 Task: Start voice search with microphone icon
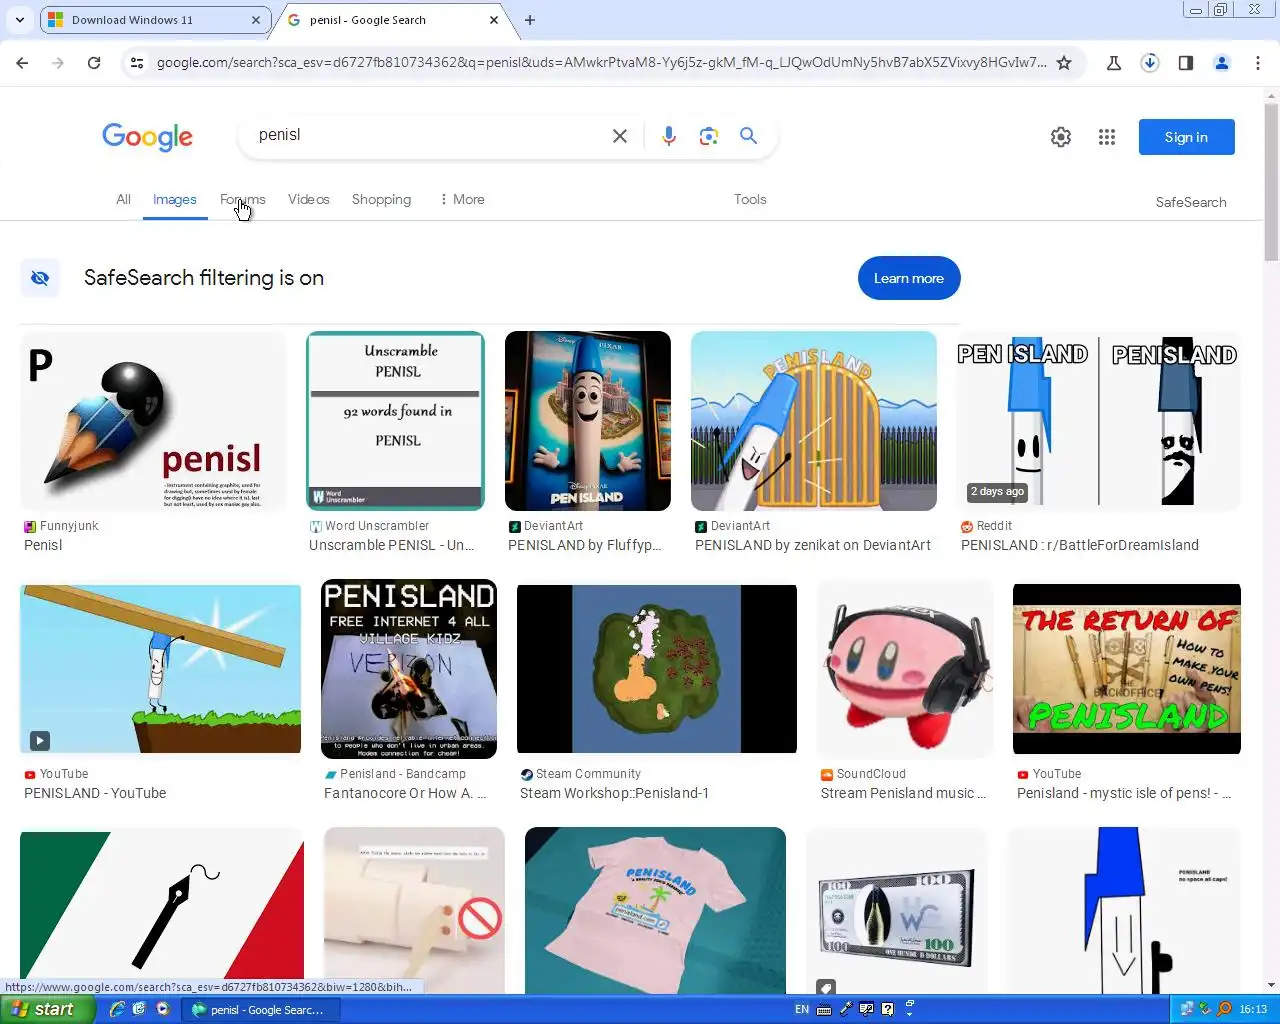point(669,136)
